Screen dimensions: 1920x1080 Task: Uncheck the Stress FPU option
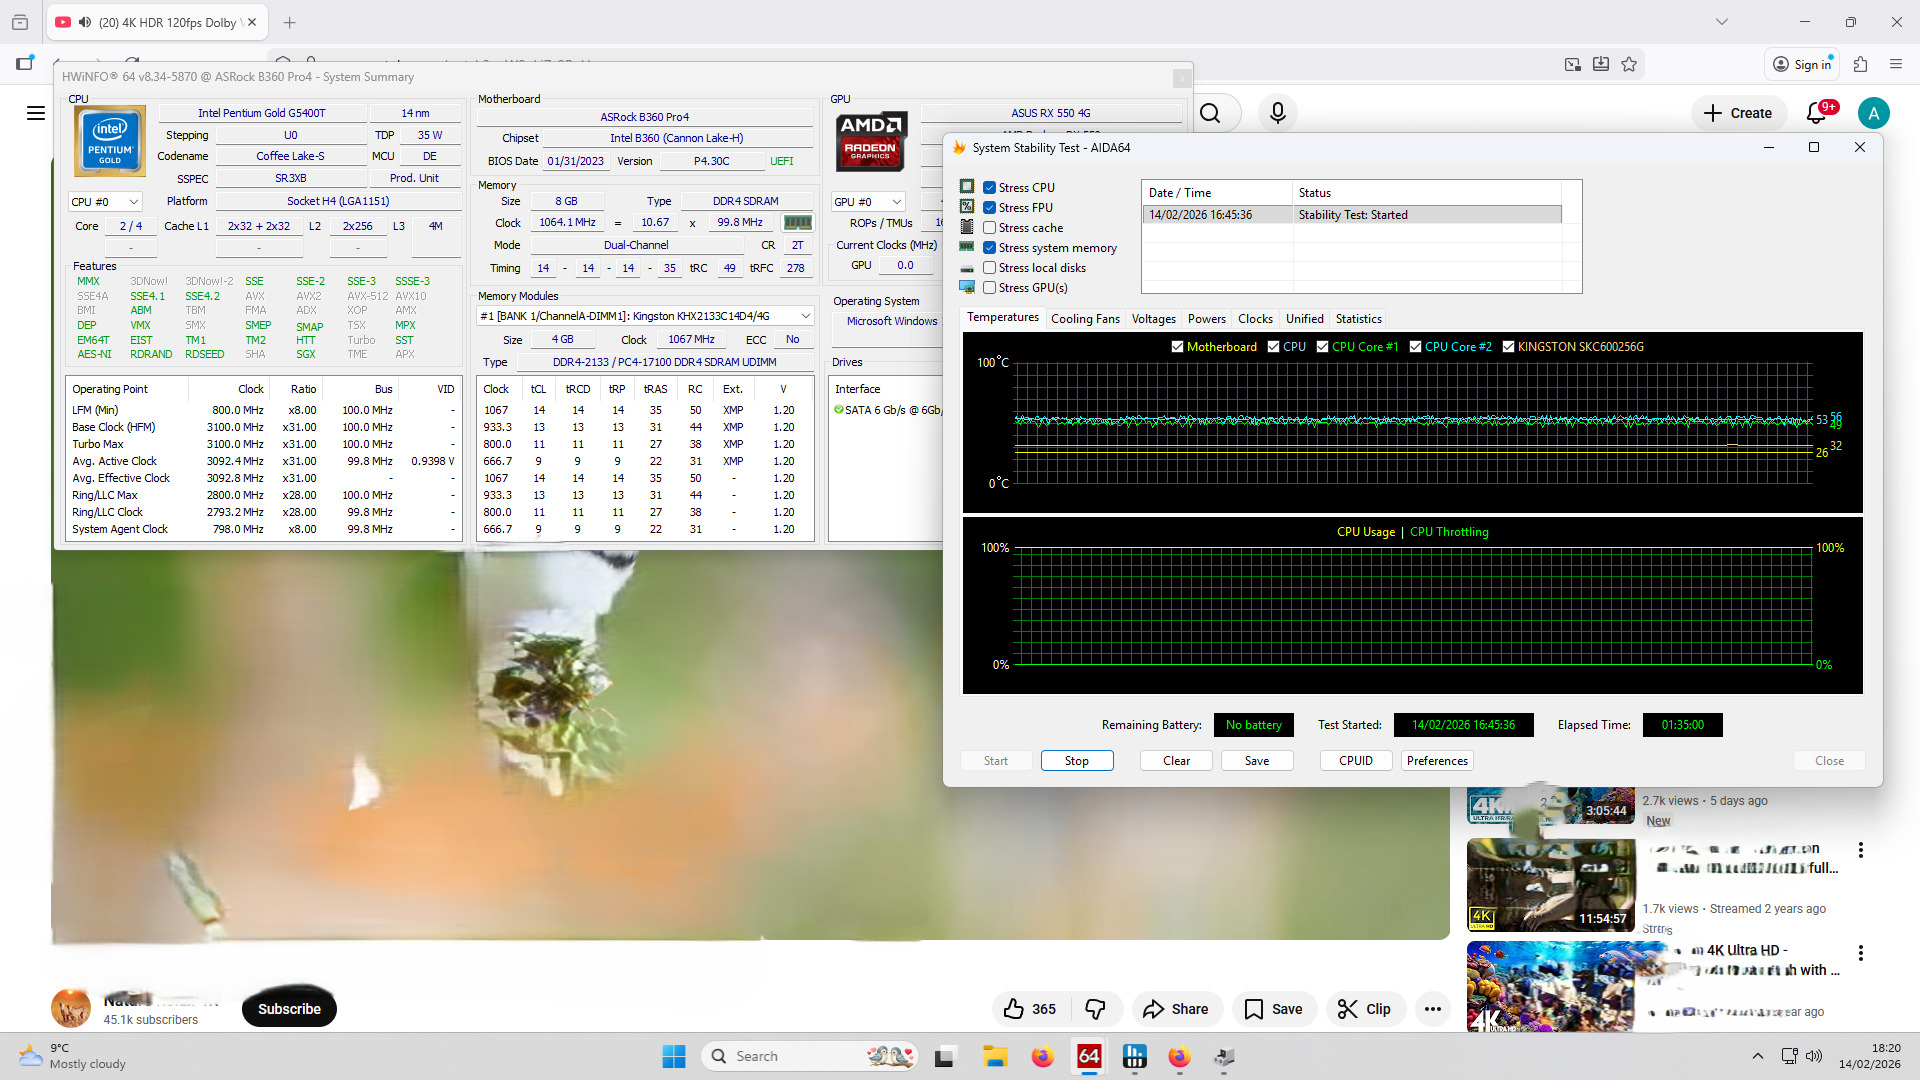989,208
